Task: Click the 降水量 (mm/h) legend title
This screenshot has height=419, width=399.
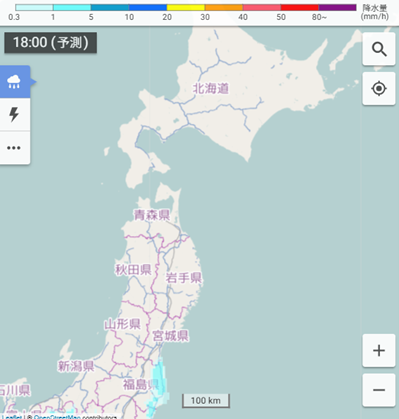Action: (375, 12)
